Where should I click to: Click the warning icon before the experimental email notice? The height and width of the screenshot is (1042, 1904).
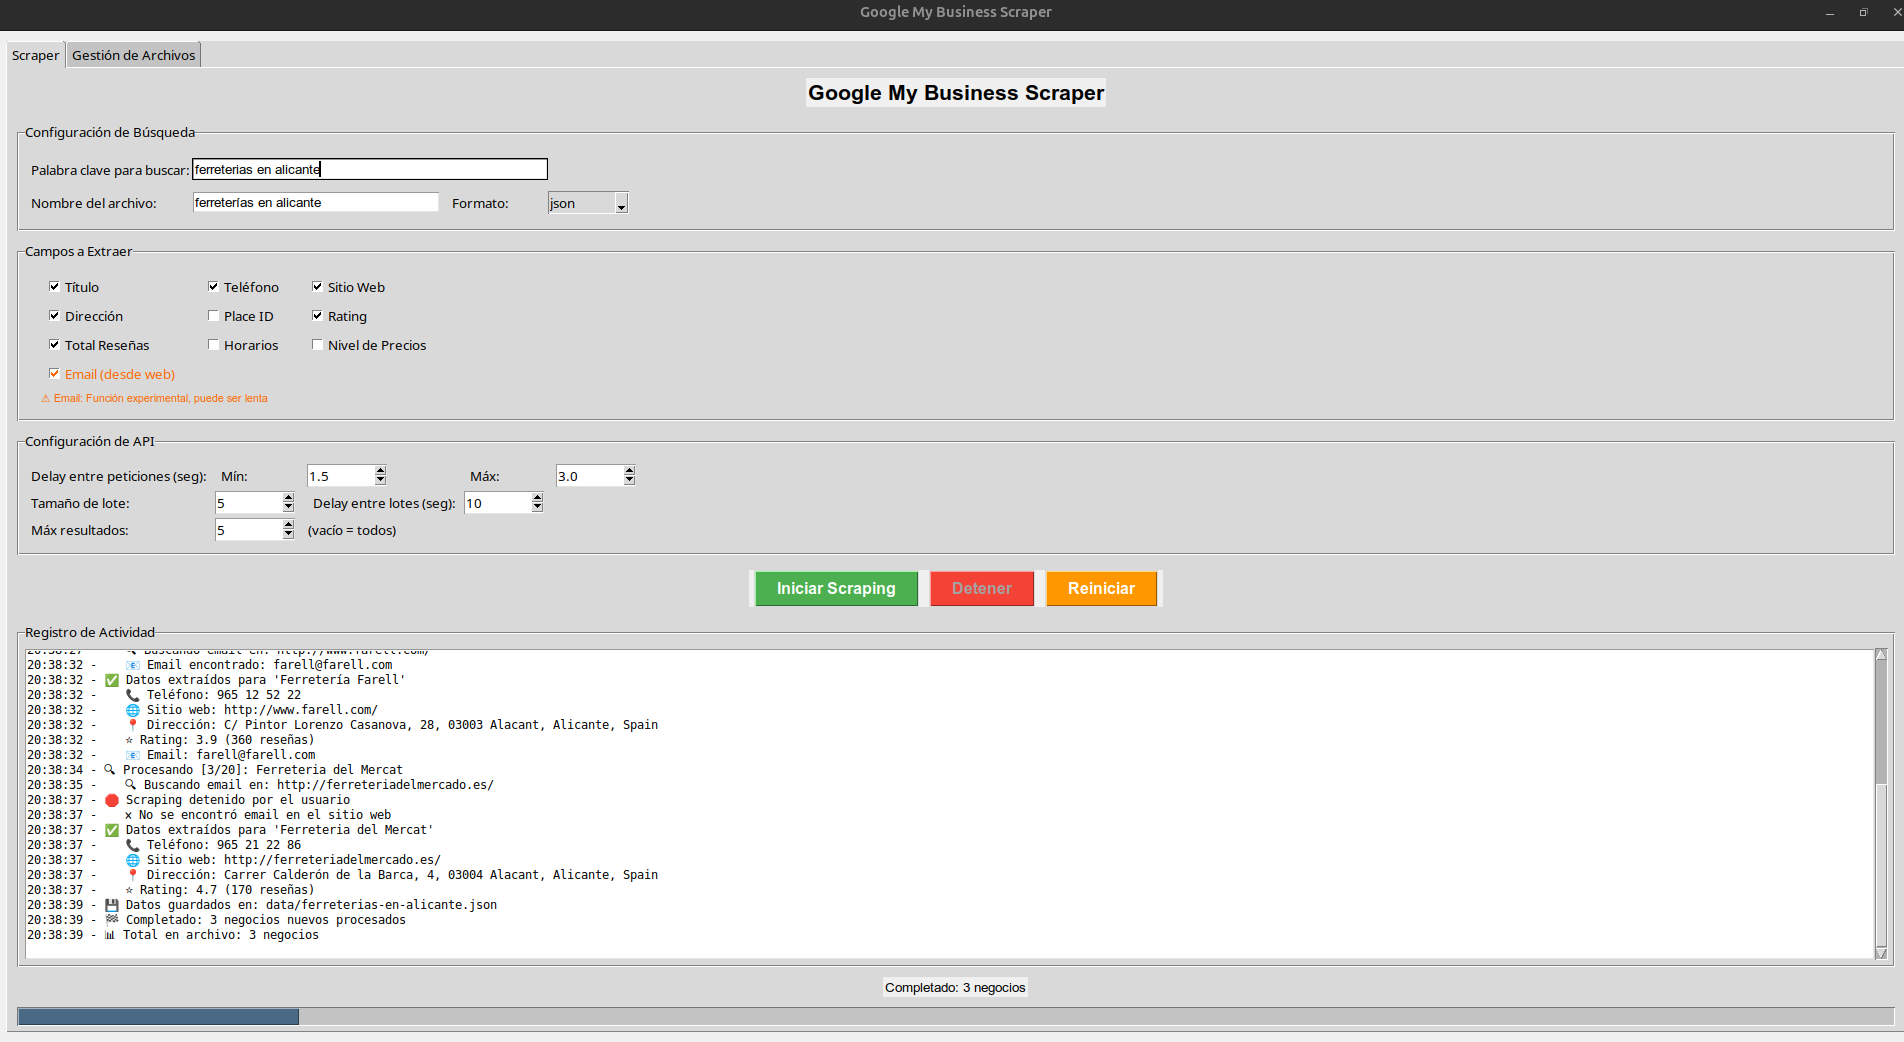(x=45, y=398)
